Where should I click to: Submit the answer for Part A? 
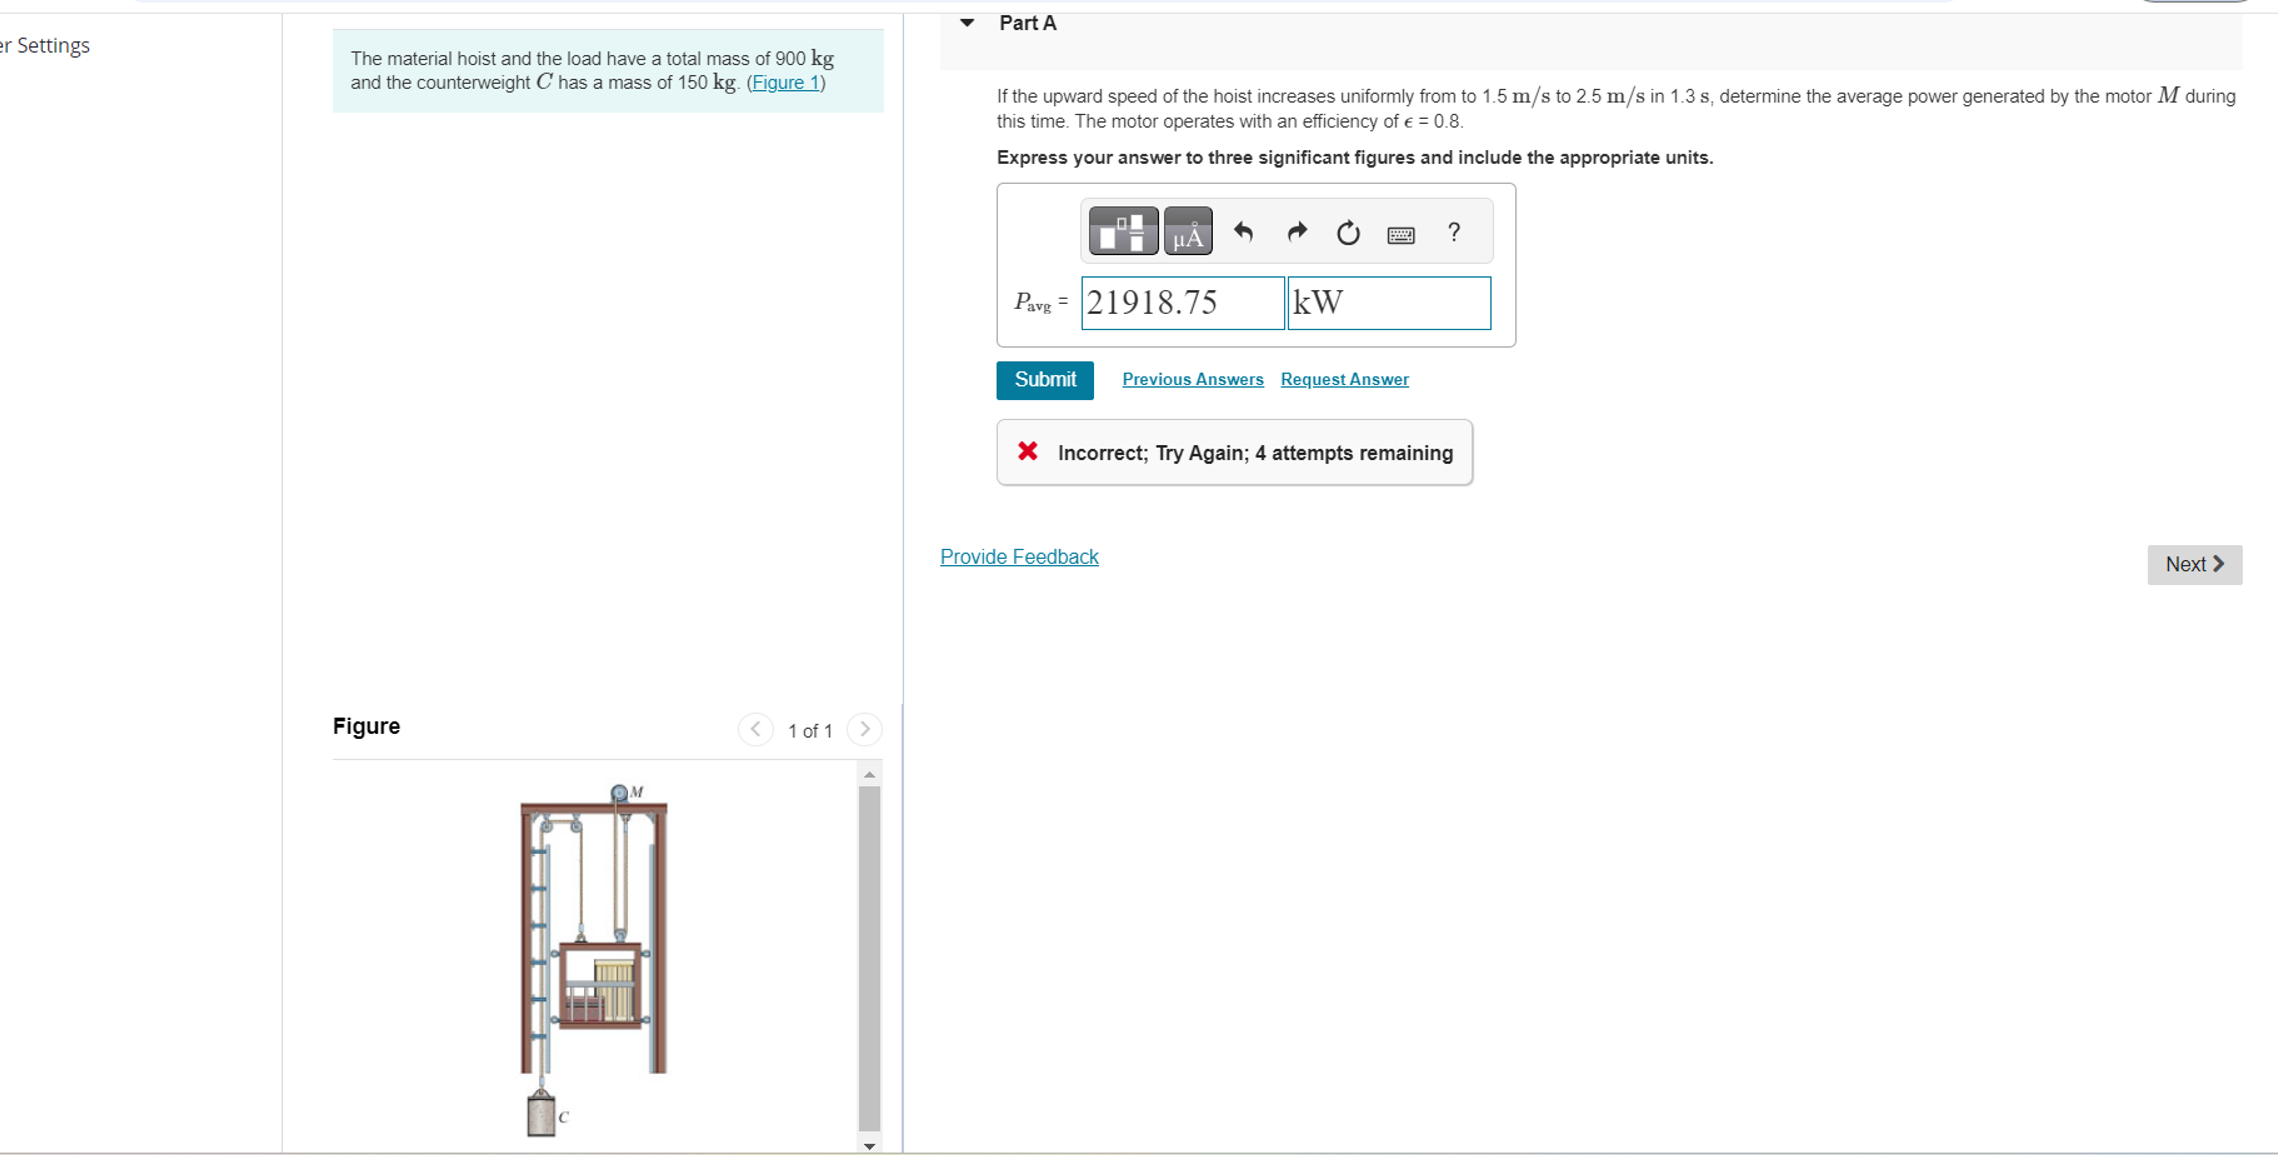coord(1044,380)
